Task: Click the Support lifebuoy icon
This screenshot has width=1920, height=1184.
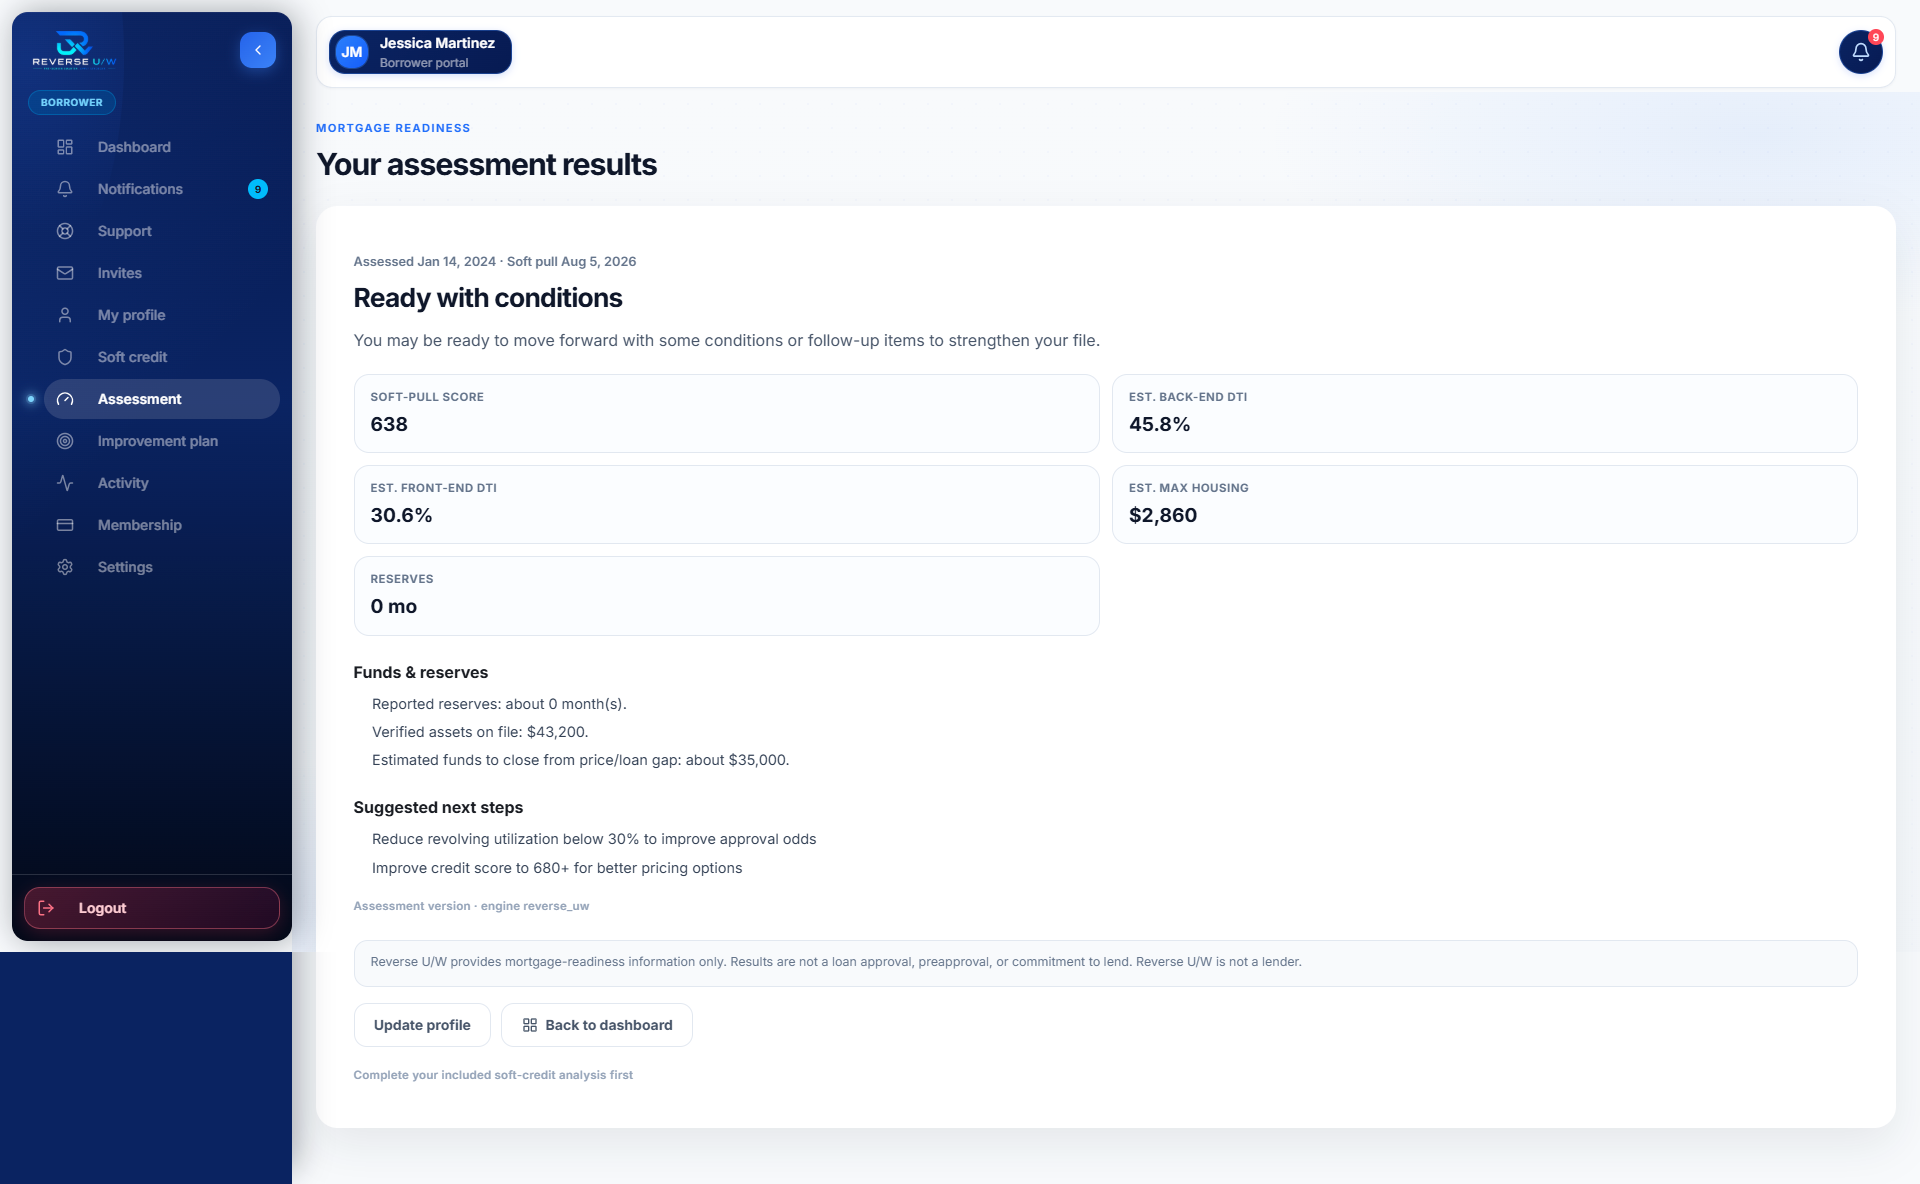Action: (65, 231)
